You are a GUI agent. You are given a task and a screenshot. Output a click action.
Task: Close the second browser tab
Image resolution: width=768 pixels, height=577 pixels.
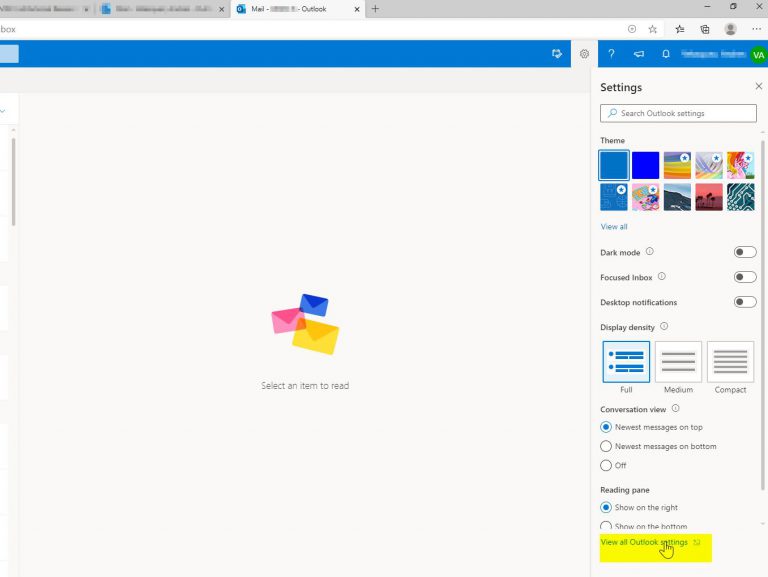pos(221,9)
